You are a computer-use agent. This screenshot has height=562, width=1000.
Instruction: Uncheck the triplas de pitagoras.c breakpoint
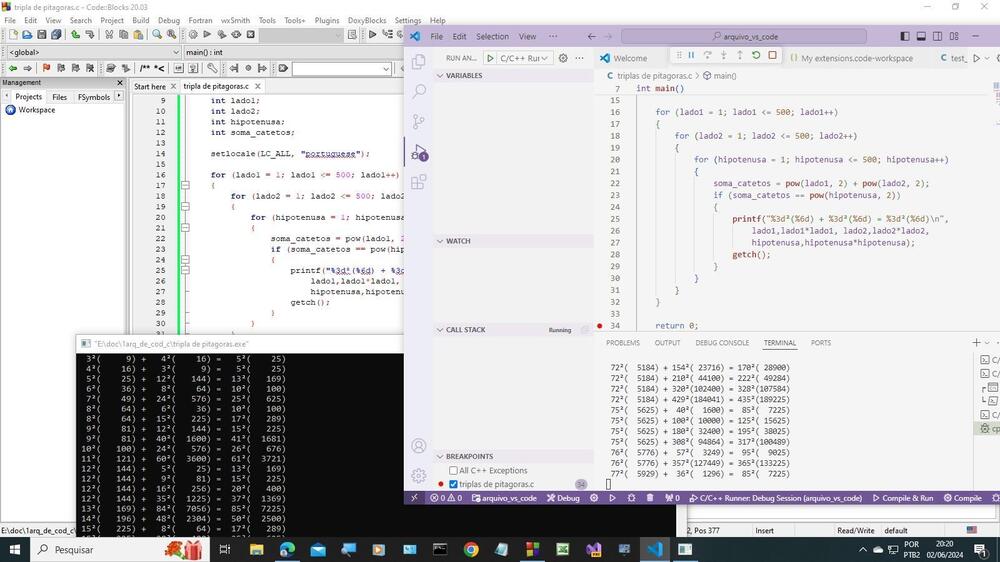point(453,484)
